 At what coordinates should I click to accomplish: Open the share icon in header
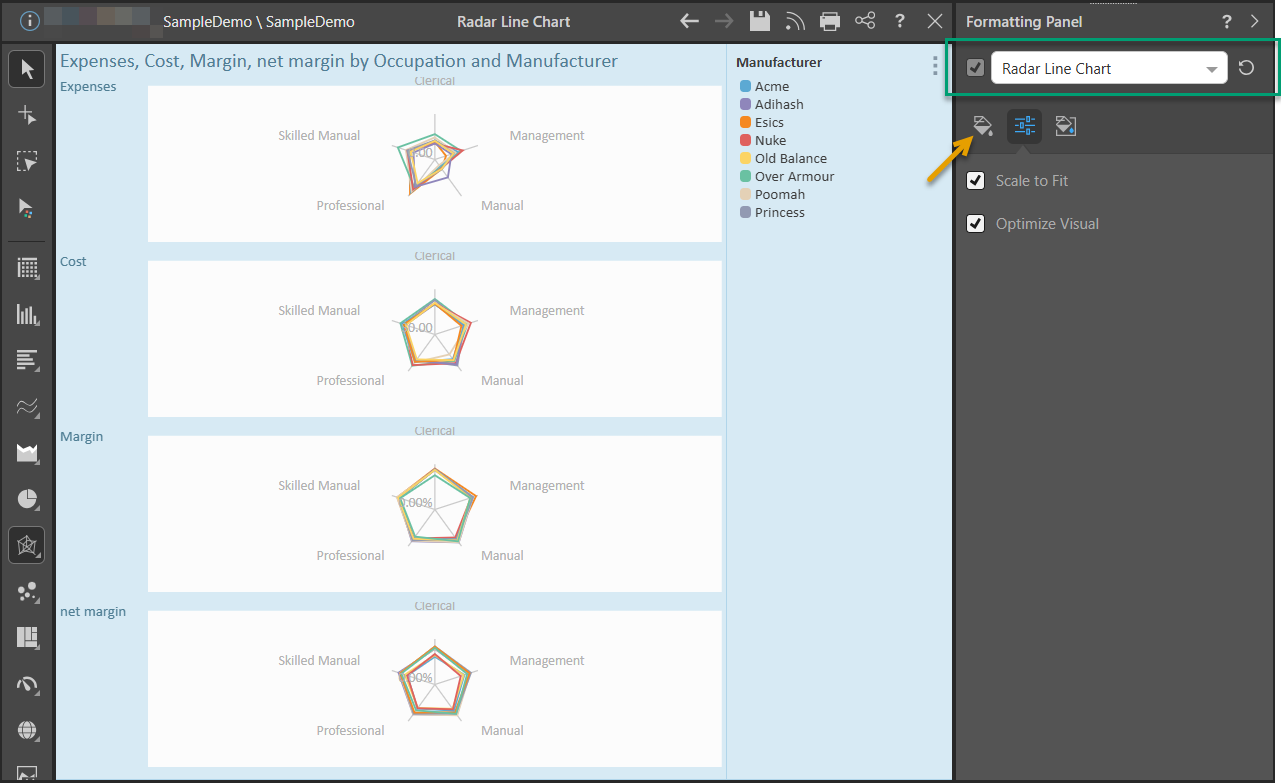[865, 21]
